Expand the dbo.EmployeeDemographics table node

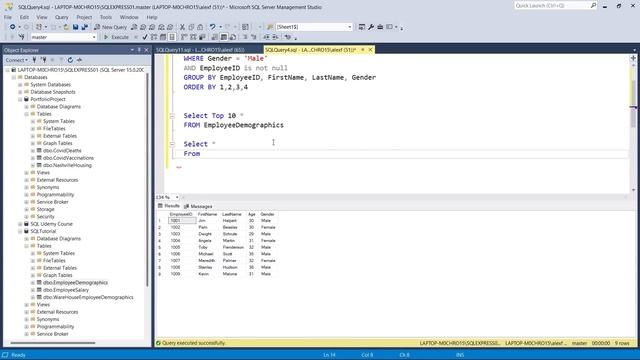click(33, 283)
